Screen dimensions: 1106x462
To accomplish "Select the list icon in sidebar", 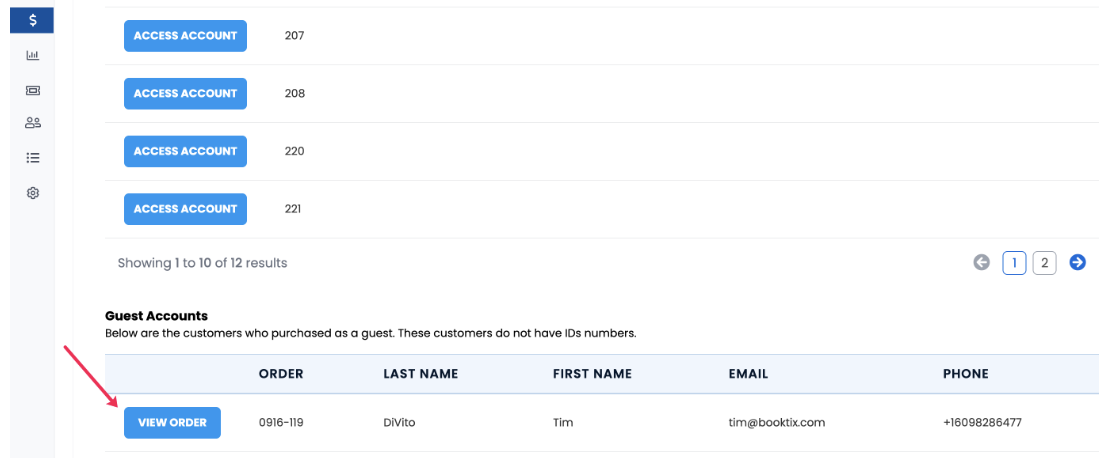I will pos(32,158).
